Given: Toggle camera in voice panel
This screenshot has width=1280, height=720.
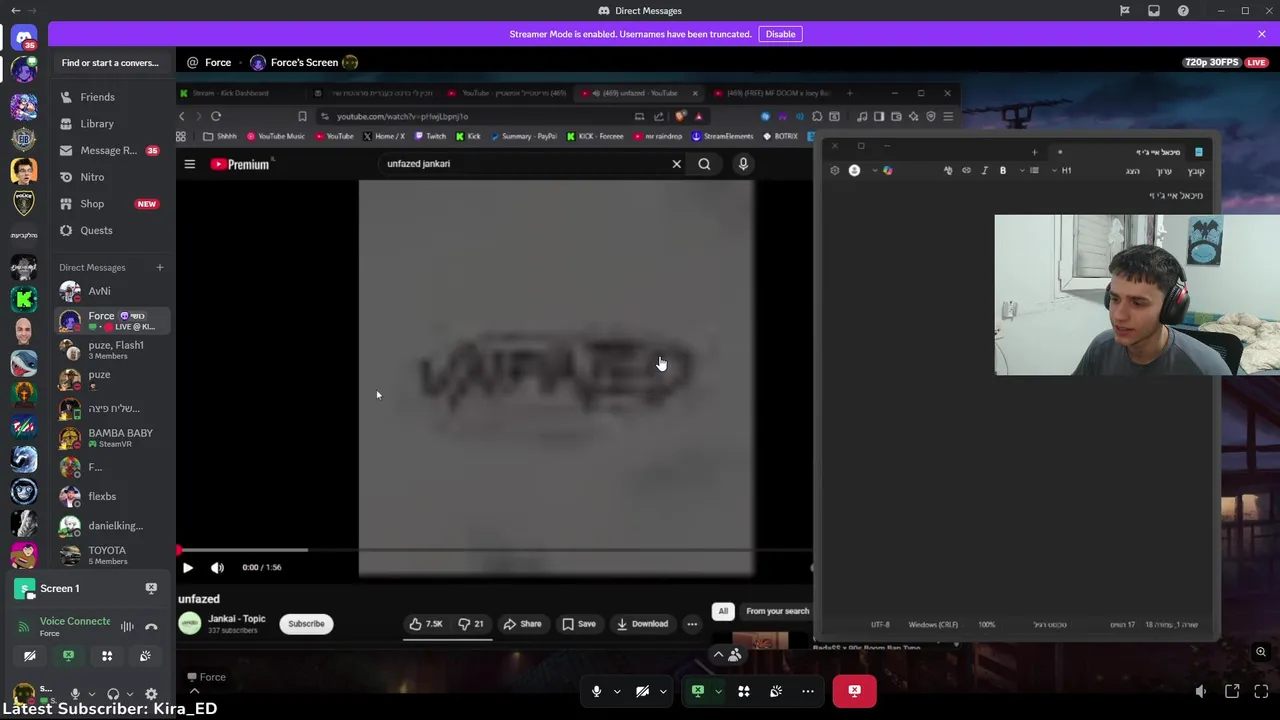Looking at the screenshot, I should click(30, 656).
